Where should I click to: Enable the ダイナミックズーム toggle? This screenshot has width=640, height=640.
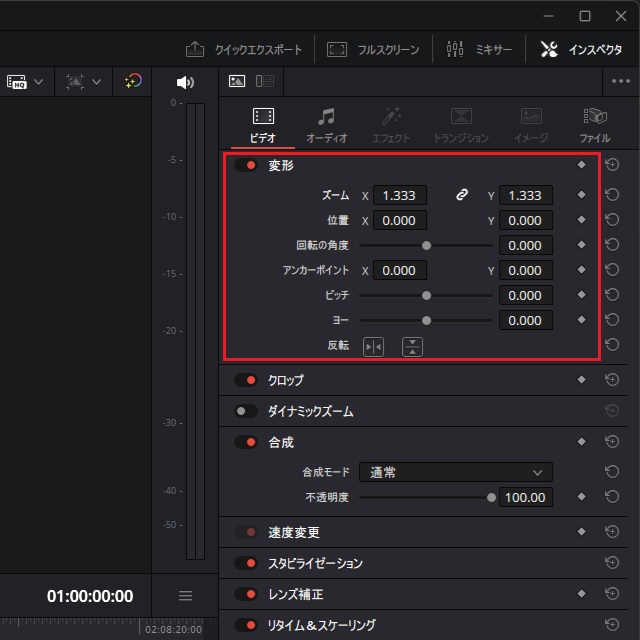tap(246, 411)
